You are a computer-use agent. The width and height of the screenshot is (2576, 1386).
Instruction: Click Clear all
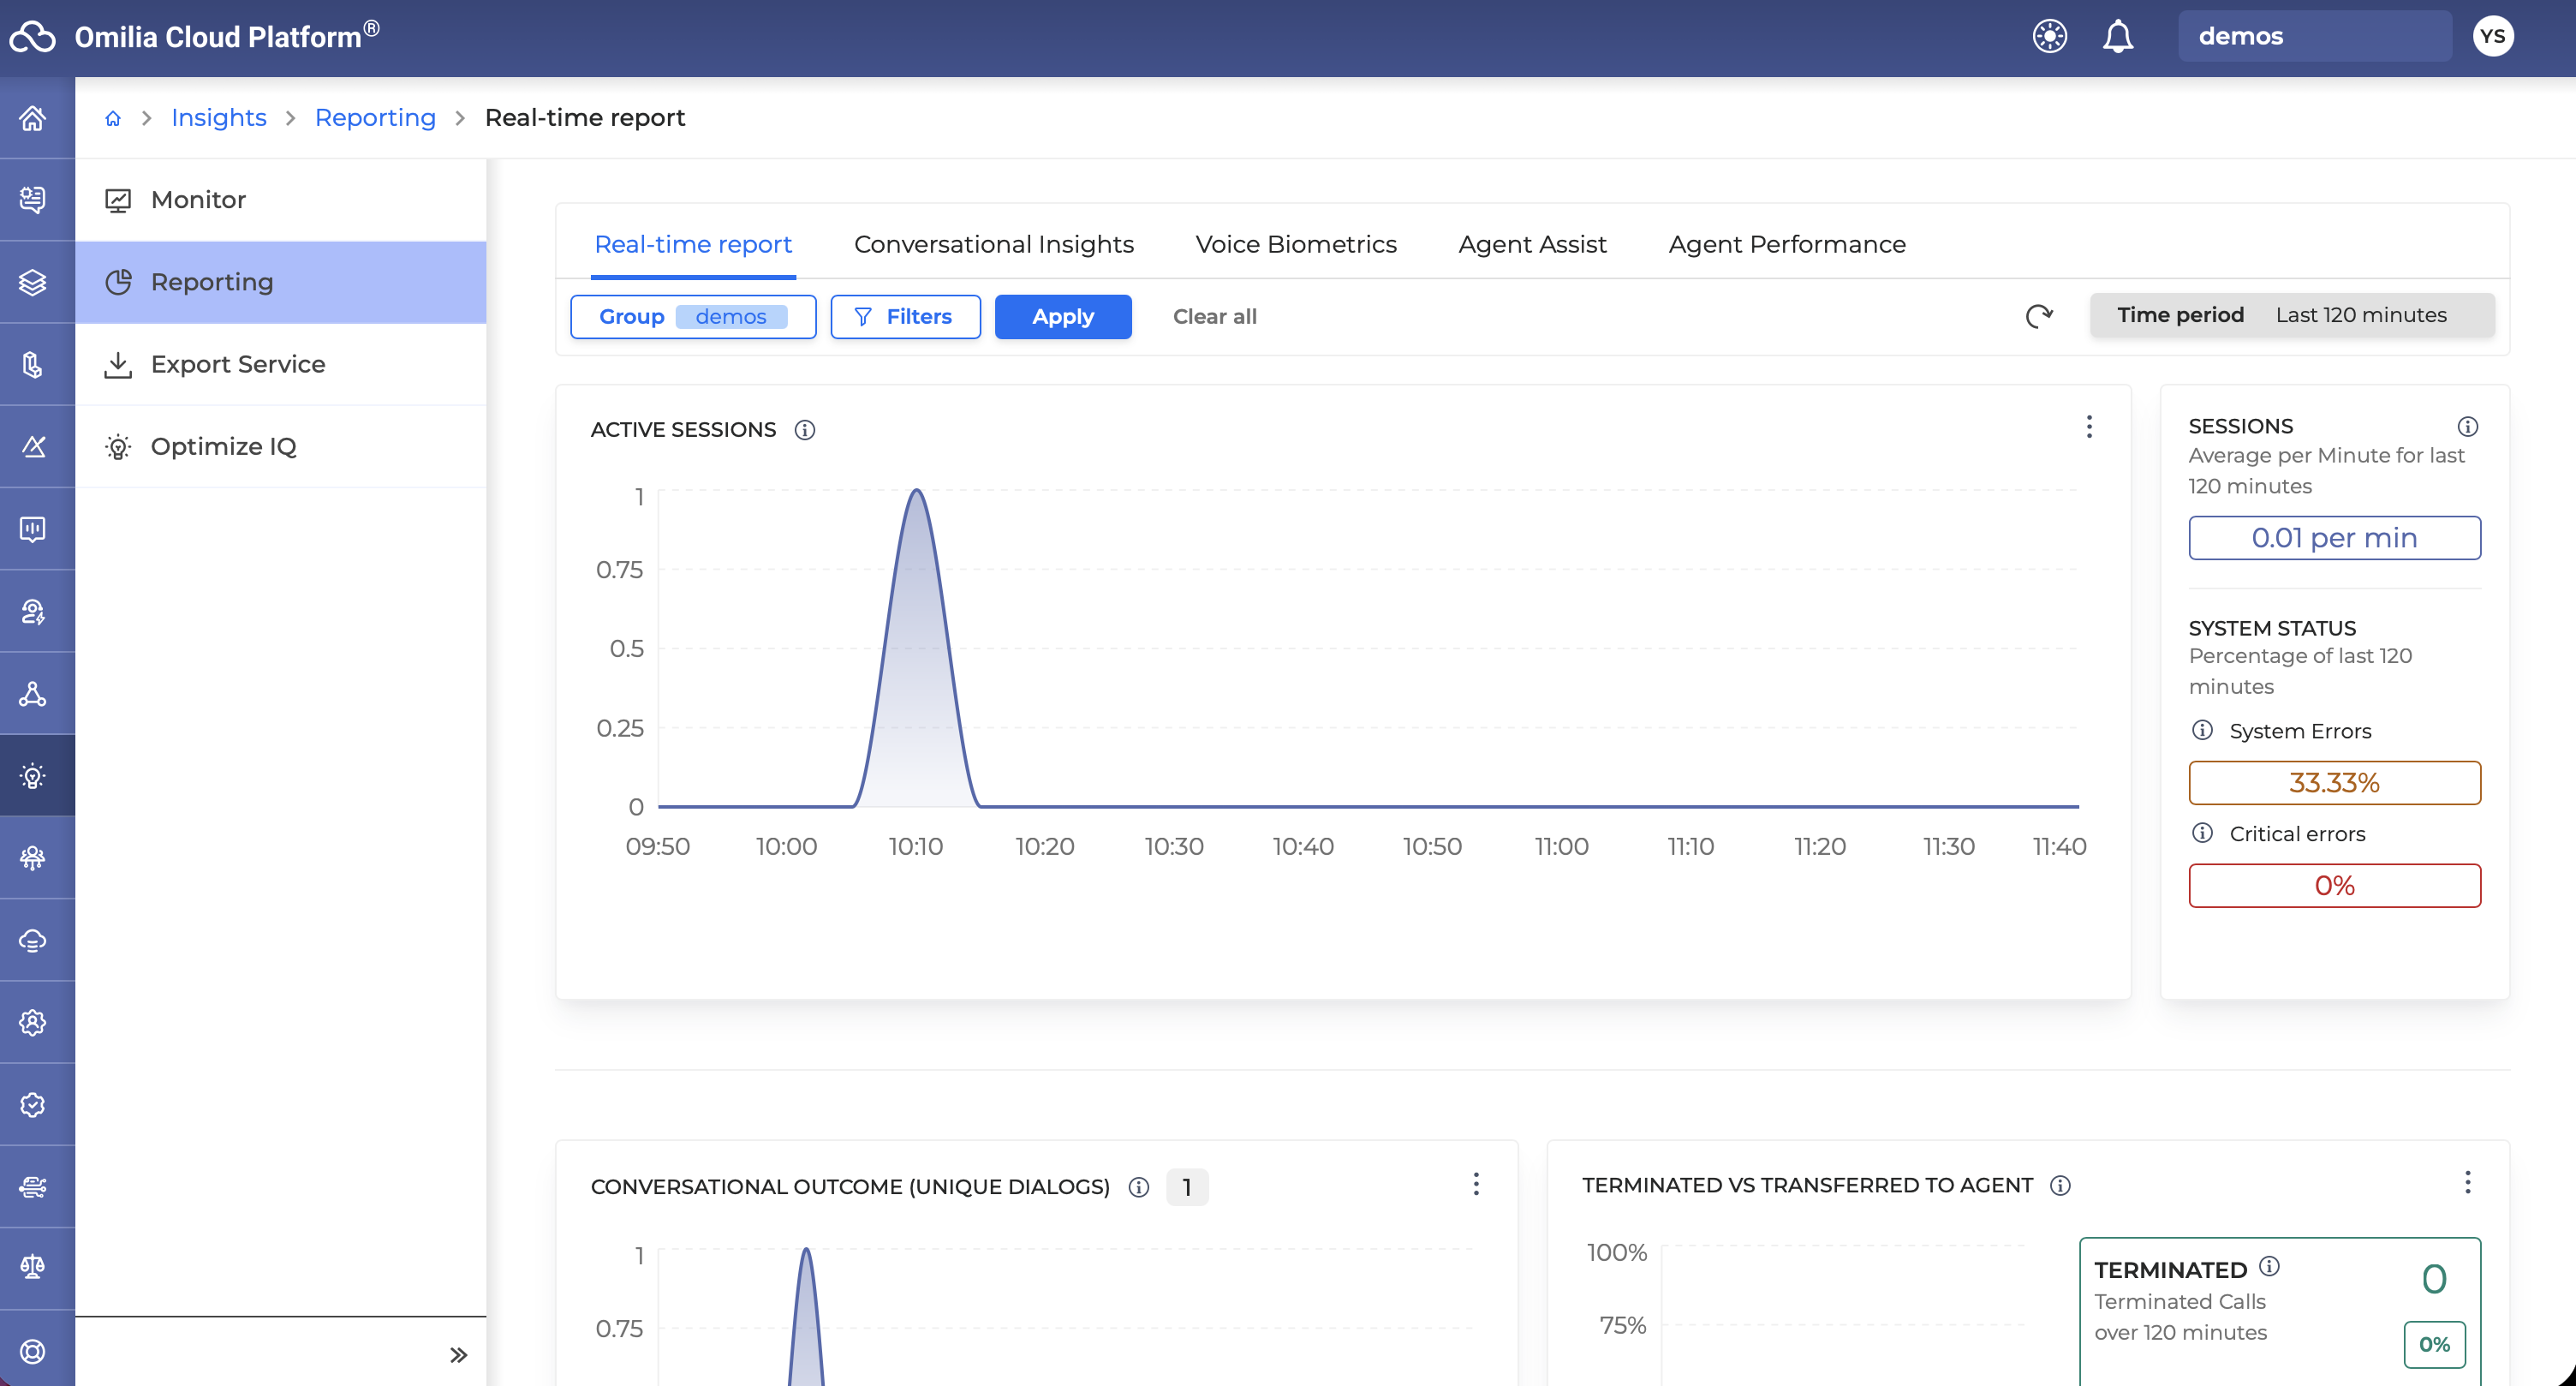tap(1214, 317)
